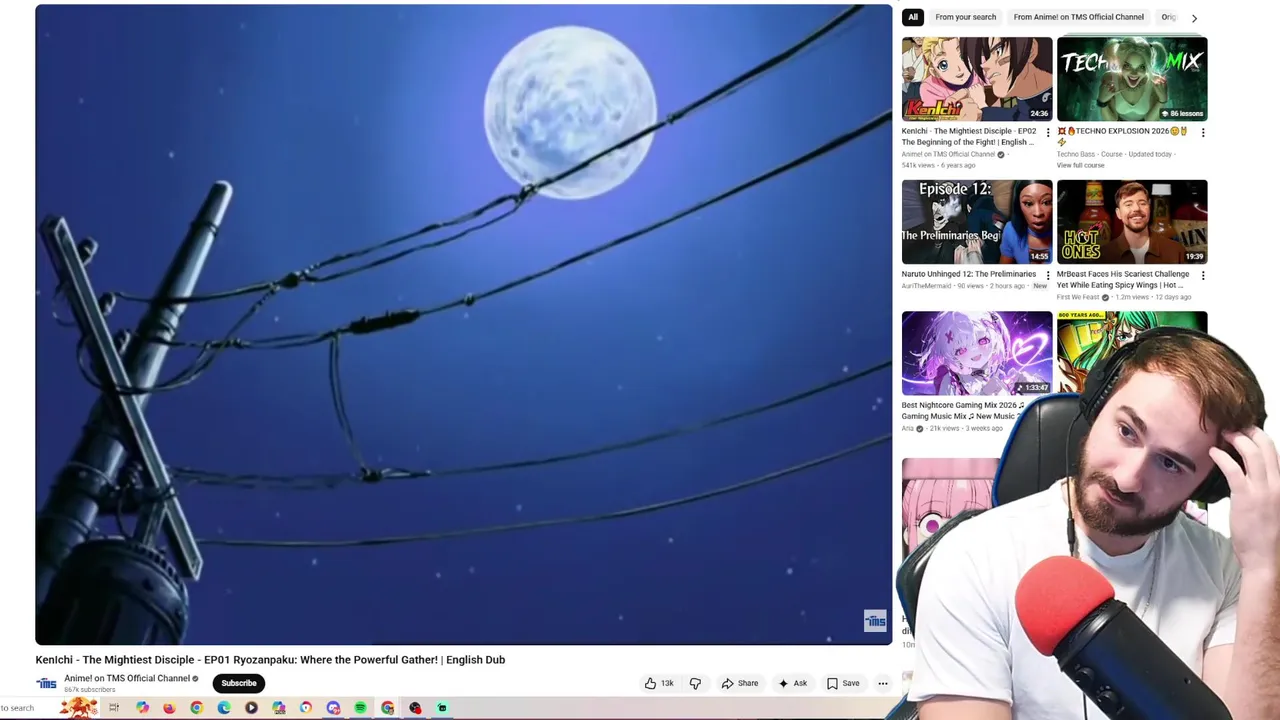Open the first Google Chrome taskbar icon
This screenshot has height=720, width=1280.
(x=196, y=708)
